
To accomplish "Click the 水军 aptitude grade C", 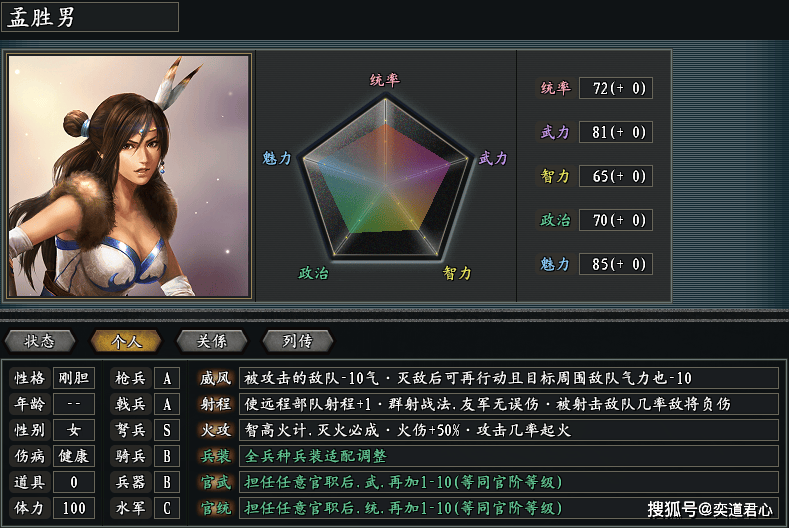I will [x=167, y=508].
